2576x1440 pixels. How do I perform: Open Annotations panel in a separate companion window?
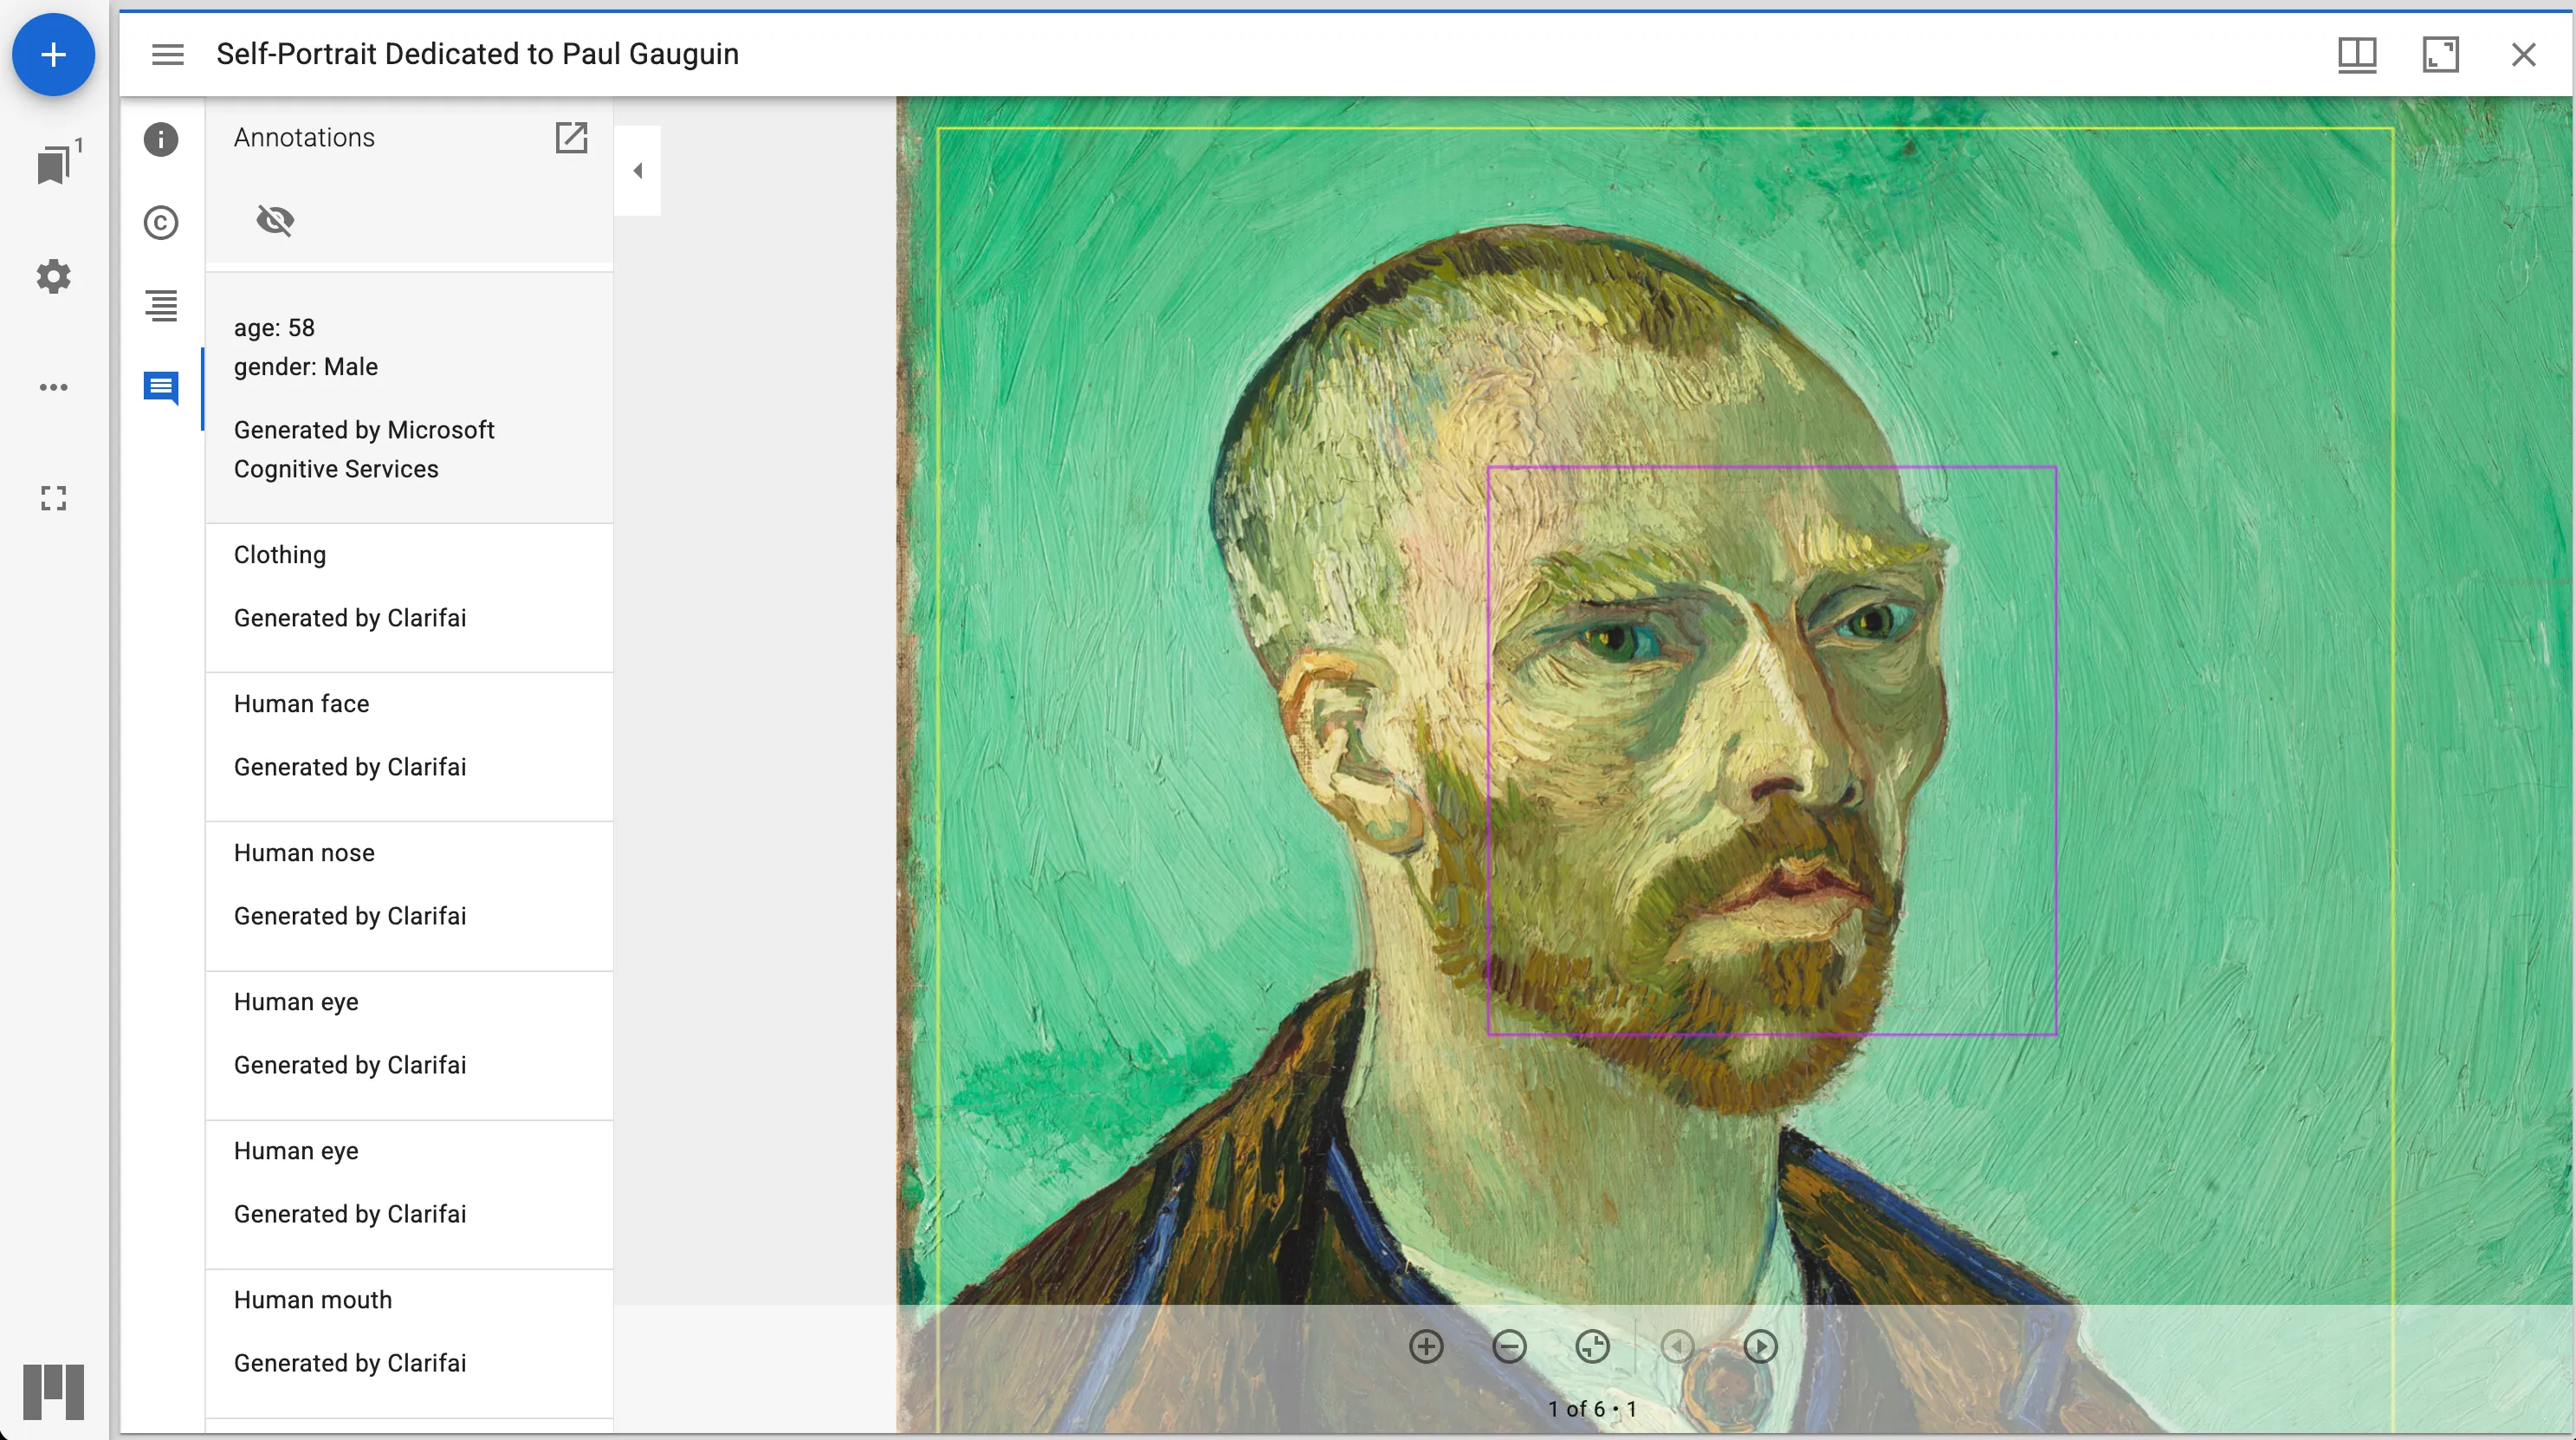pos(571,138)
